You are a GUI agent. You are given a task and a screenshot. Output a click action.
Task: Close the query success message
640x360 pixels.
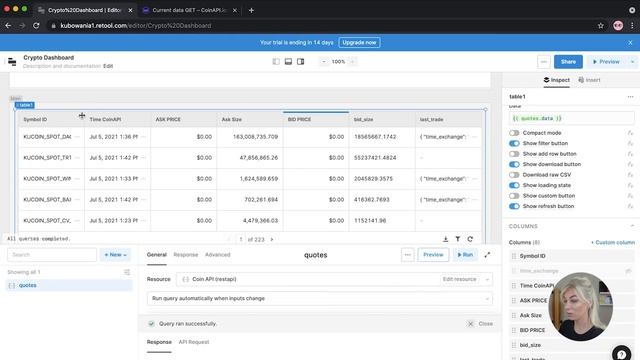point(481,324)
